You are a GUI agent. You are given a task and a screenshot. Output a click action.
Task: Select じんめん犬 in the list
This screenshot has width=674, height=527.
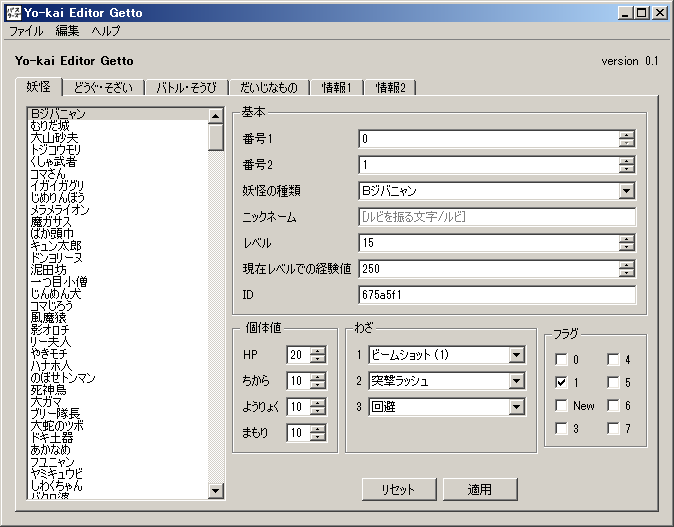[118, 294]
